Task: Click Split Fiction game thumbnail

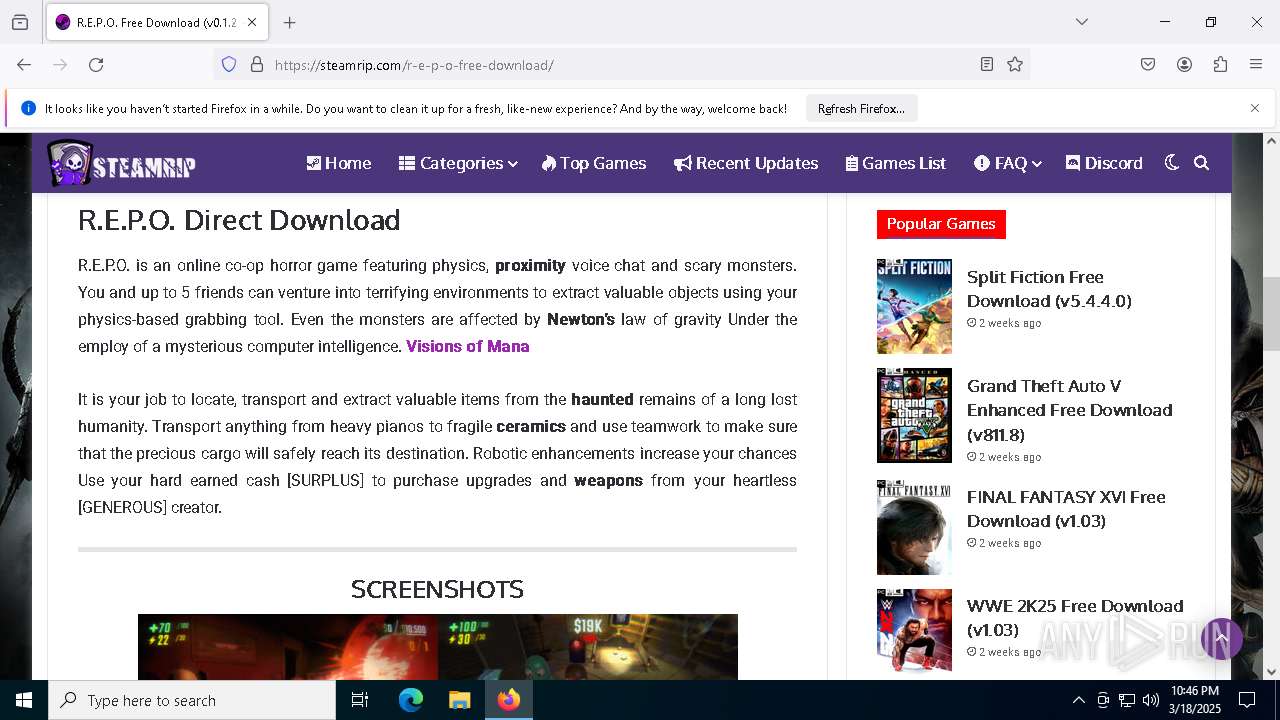Action: click(x=914, y=306)
